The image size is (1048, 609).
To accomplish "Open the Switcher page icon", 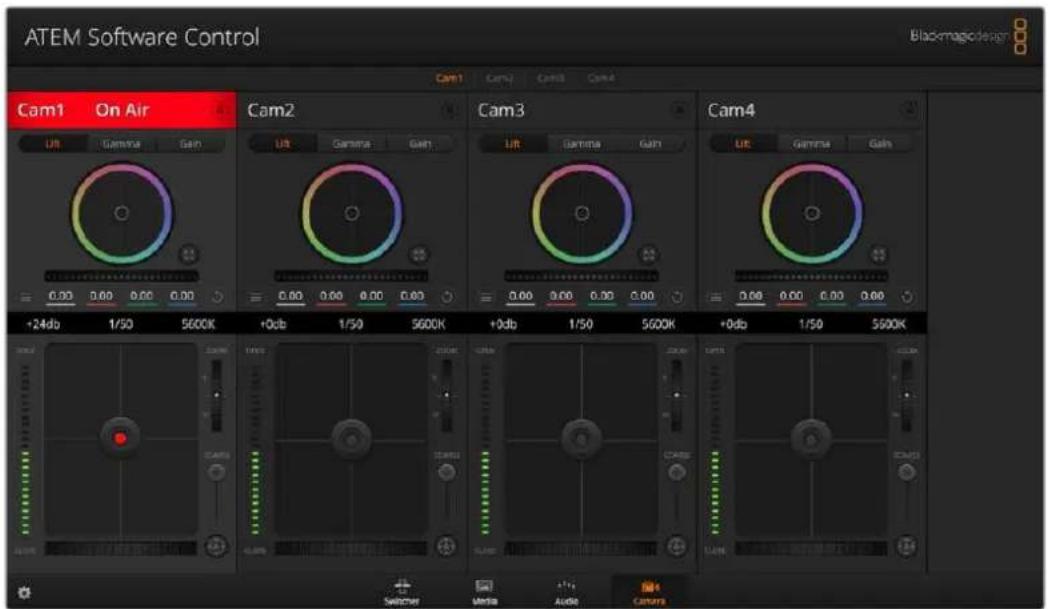I will coord(402,592).
